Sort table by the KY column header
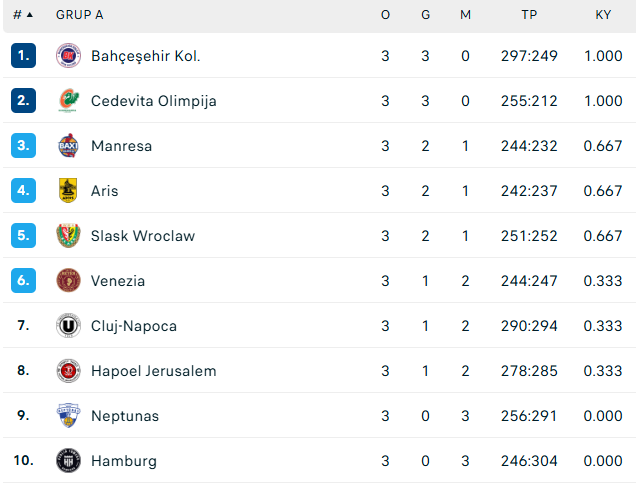 pos(603,15)
